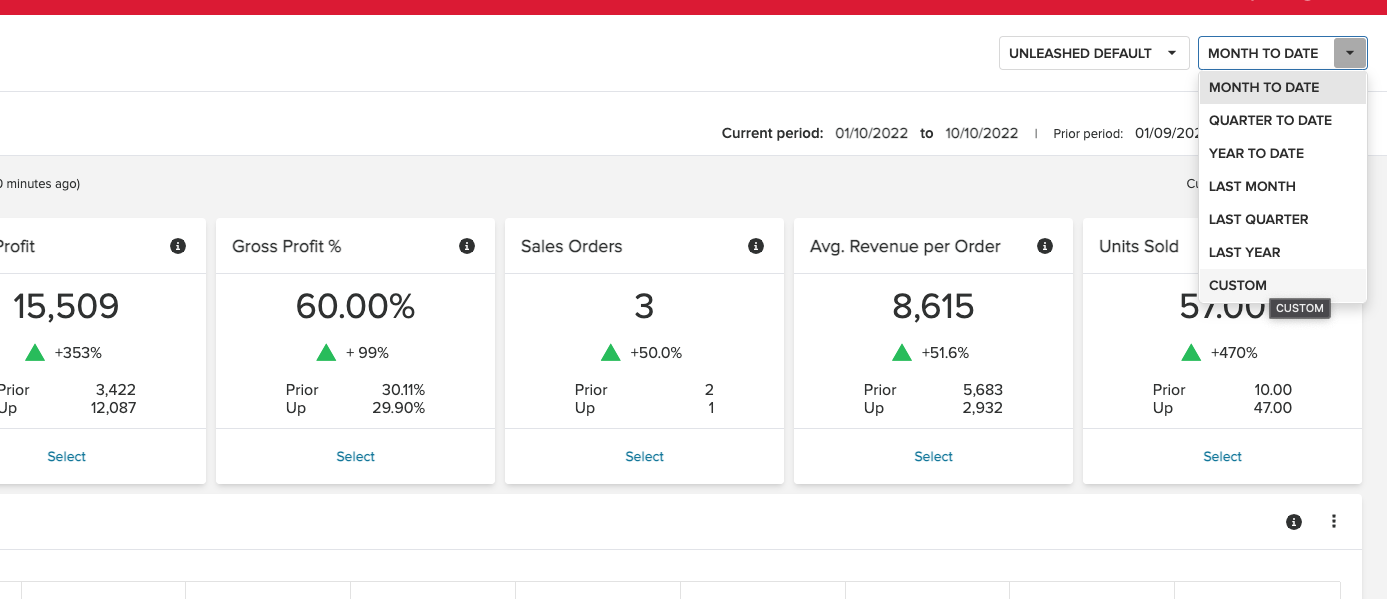This screenshot has width=1387, height=599.
Task: Select LAST YEAR in the period menu
Action: (x=1246, y=252)
